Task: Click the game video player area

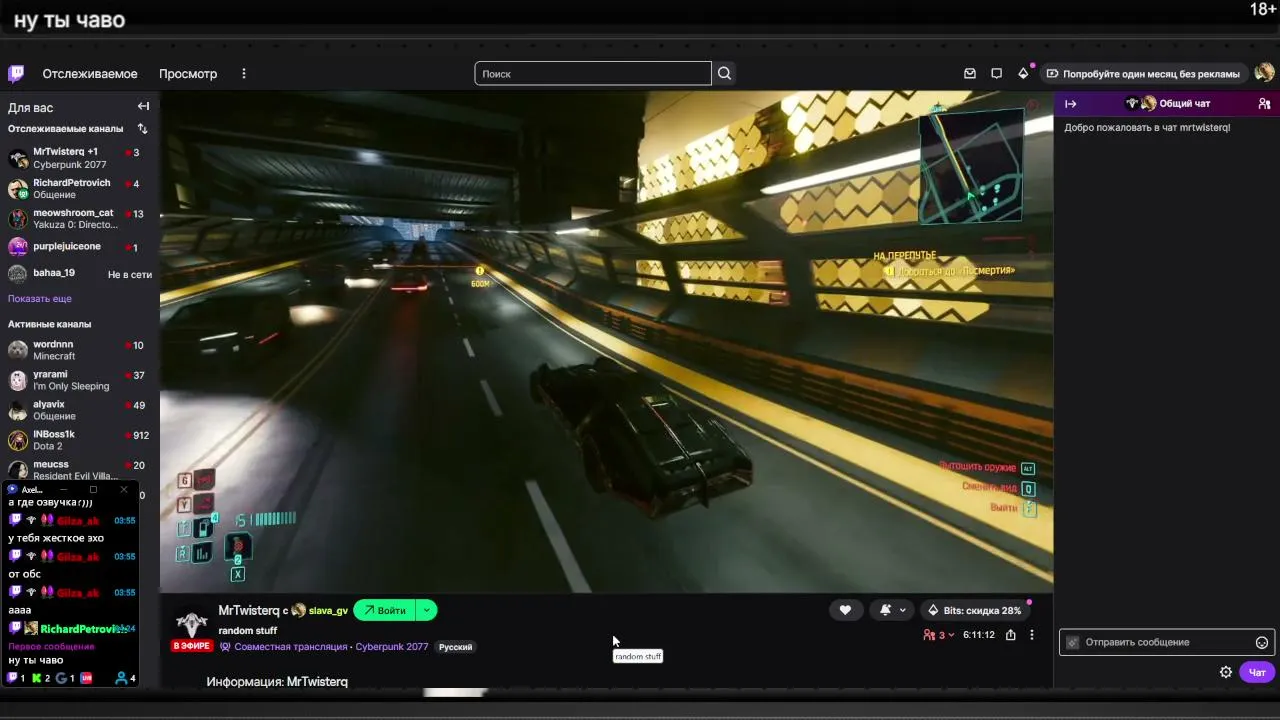Action: (606, 341)
